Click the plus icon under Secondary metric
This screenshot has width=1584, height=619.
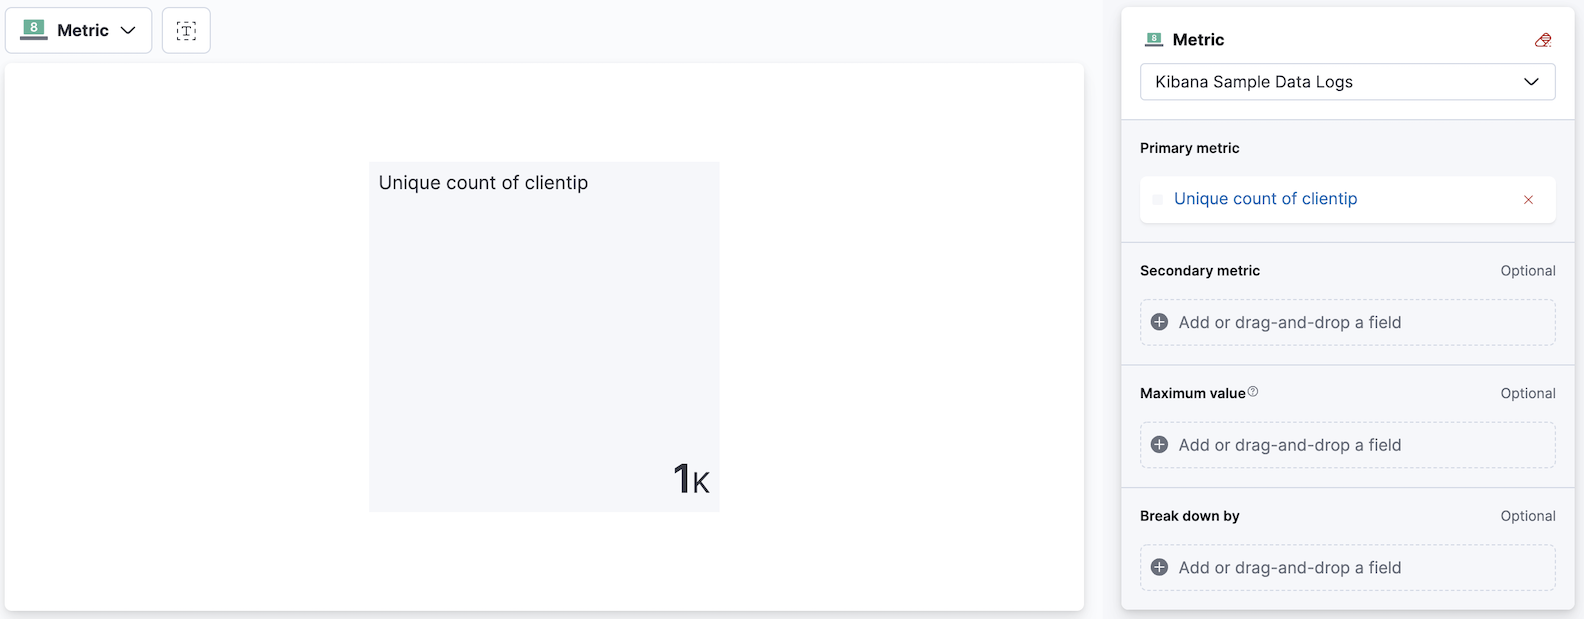tap(1159, 322)
